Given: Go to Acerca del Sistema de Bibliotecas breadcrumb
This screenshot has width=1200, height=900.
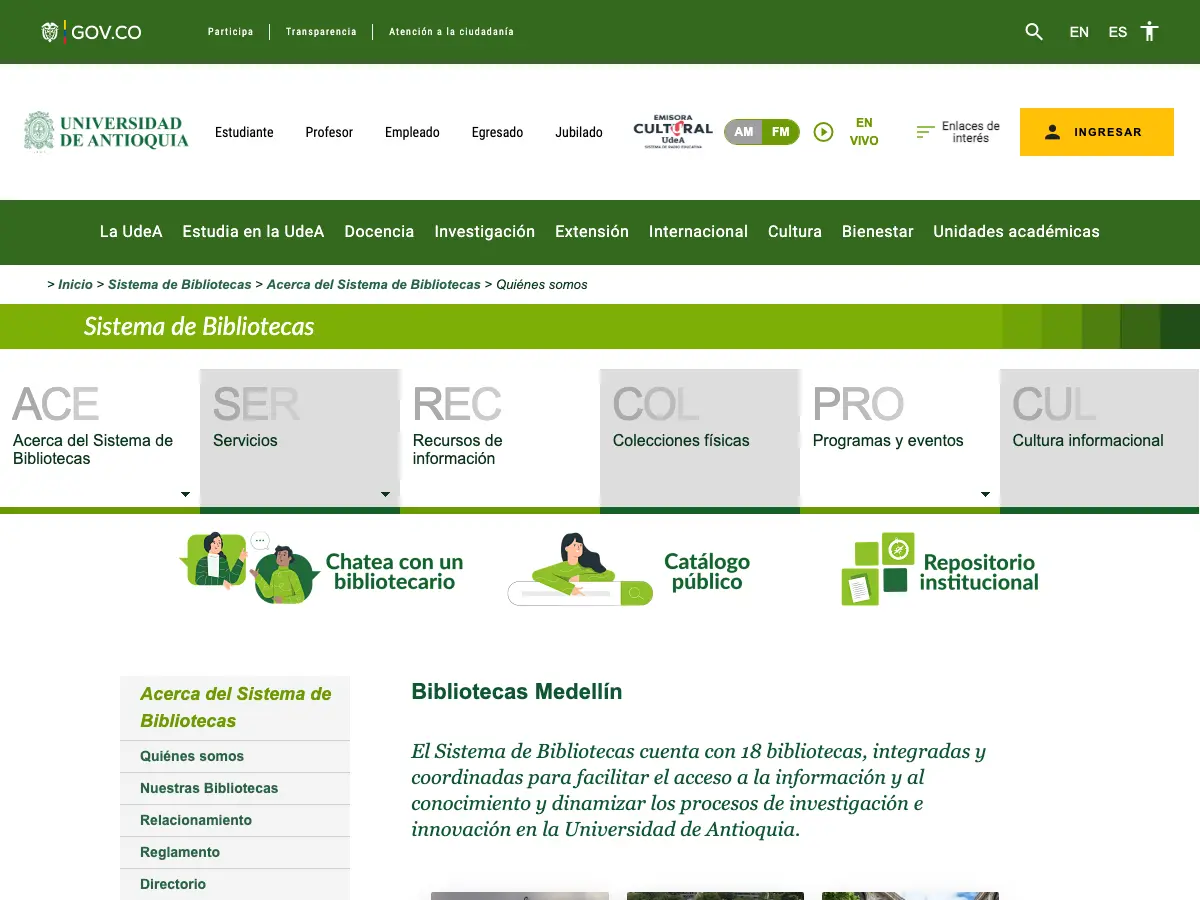Looking at the screenshot, I should (x=374, y=285).
